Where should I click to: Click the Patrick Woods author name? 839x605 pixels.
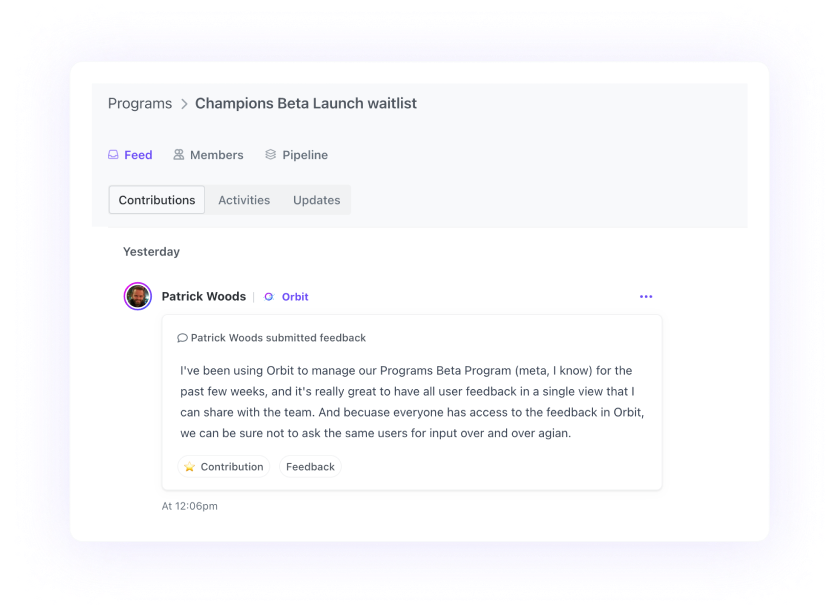(x=204, y=297)
